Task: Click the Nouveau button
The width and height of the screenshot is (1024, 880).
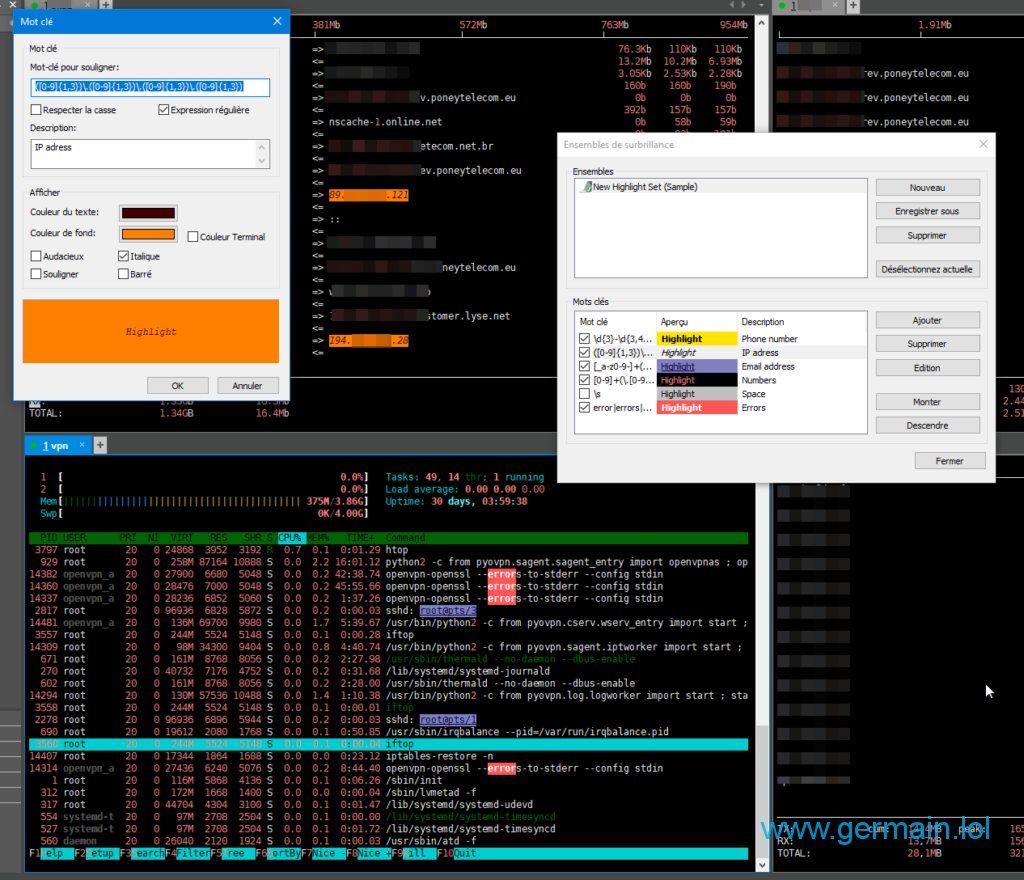Action: 927,188
